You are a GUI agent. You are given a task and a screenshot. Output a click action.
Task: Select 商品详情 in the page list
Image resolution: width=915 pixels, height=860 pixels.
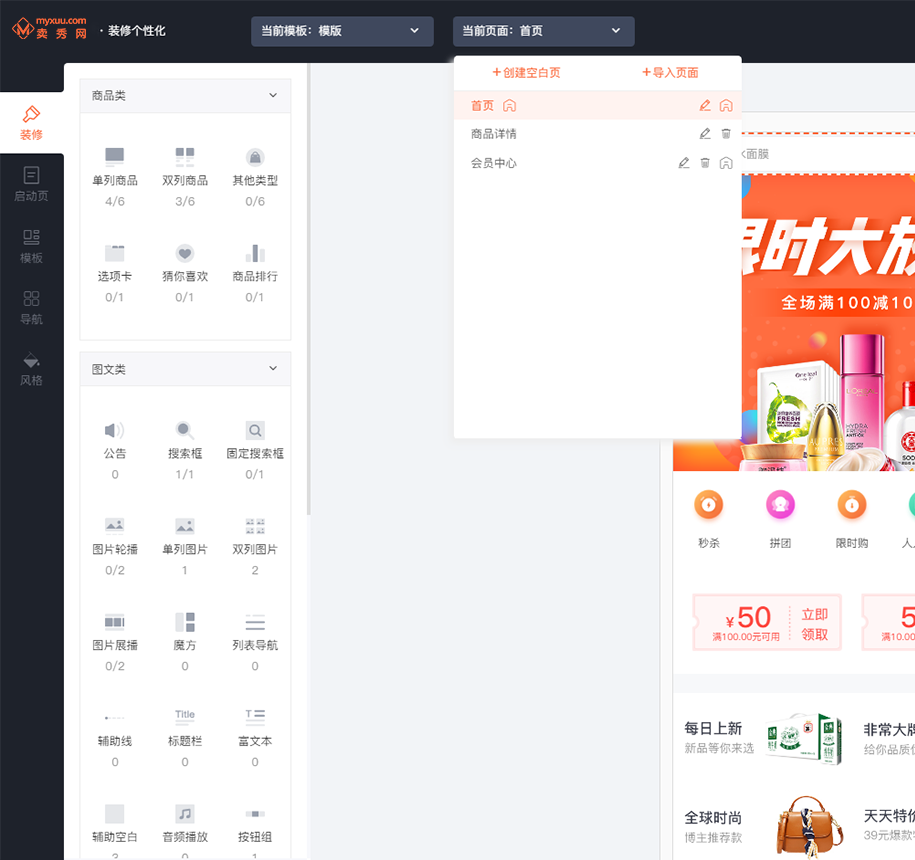tap(598, 134)
